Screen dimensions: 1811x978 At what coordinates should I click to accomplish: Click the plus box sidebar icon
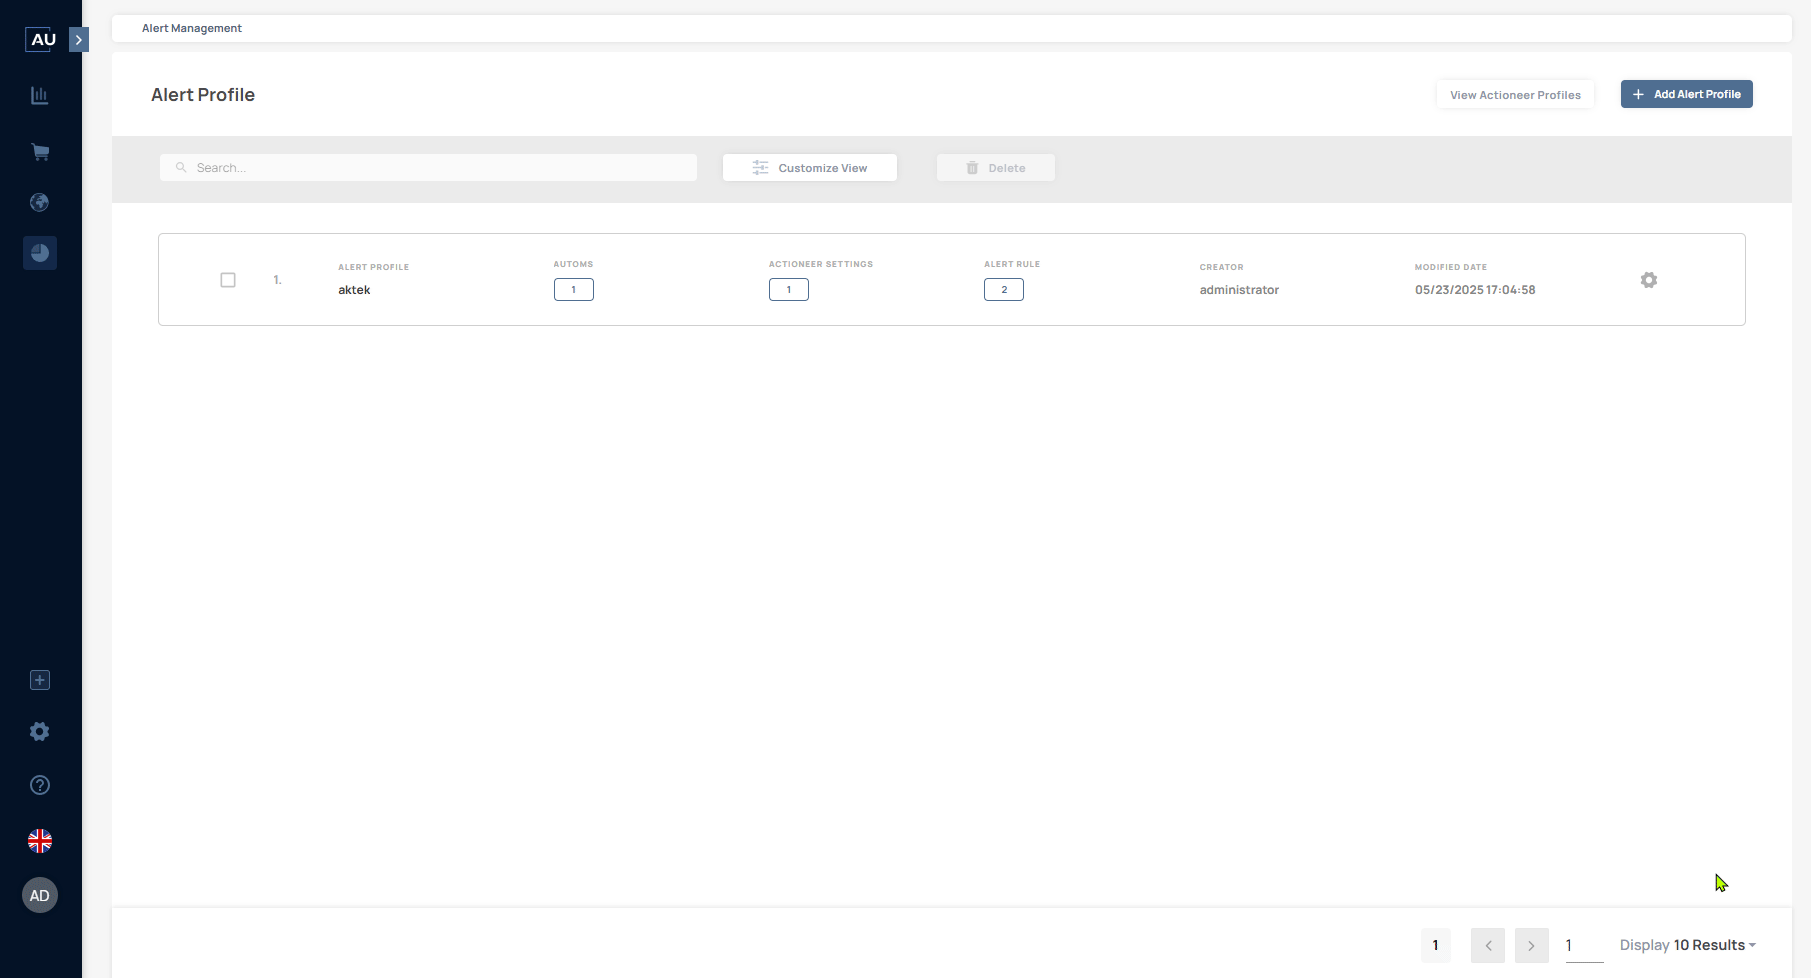coord(40,680)
